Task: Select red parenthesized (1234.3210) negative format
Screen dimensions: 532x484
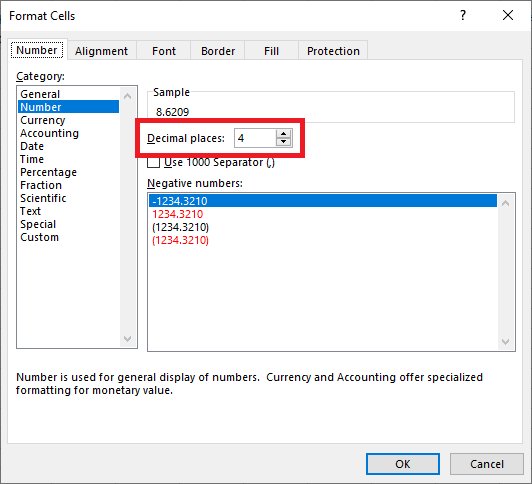Action: 180,240
